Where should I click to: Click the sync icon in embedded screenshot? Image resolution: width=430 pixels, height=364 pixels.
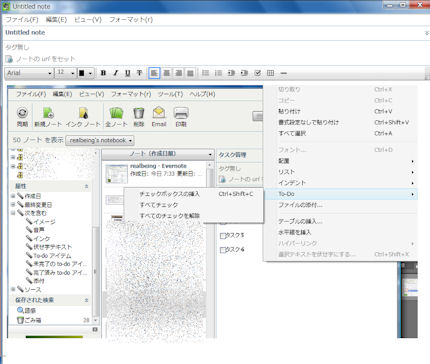point(22,113)
